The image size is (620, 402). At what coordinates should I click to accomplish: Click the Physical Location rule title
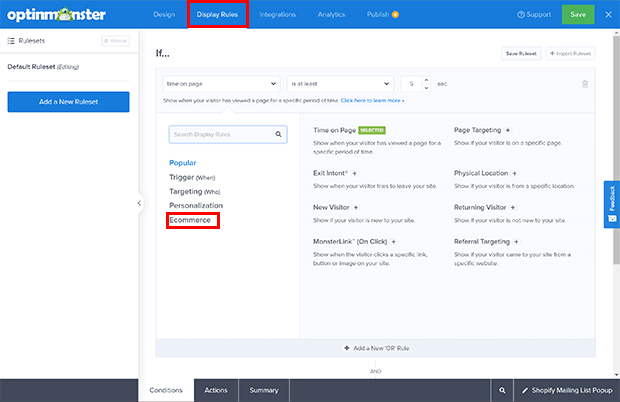(481, 173)
